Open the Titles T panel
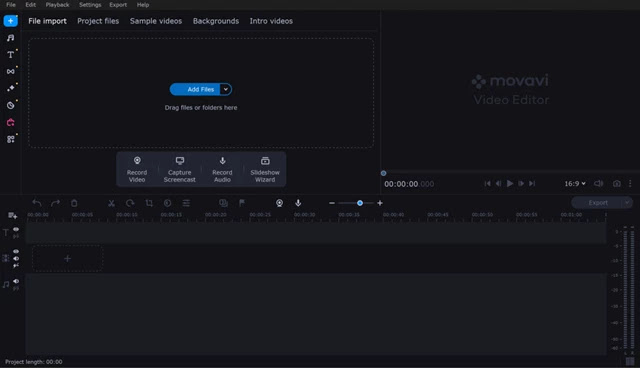 click(x=11, y=55)
